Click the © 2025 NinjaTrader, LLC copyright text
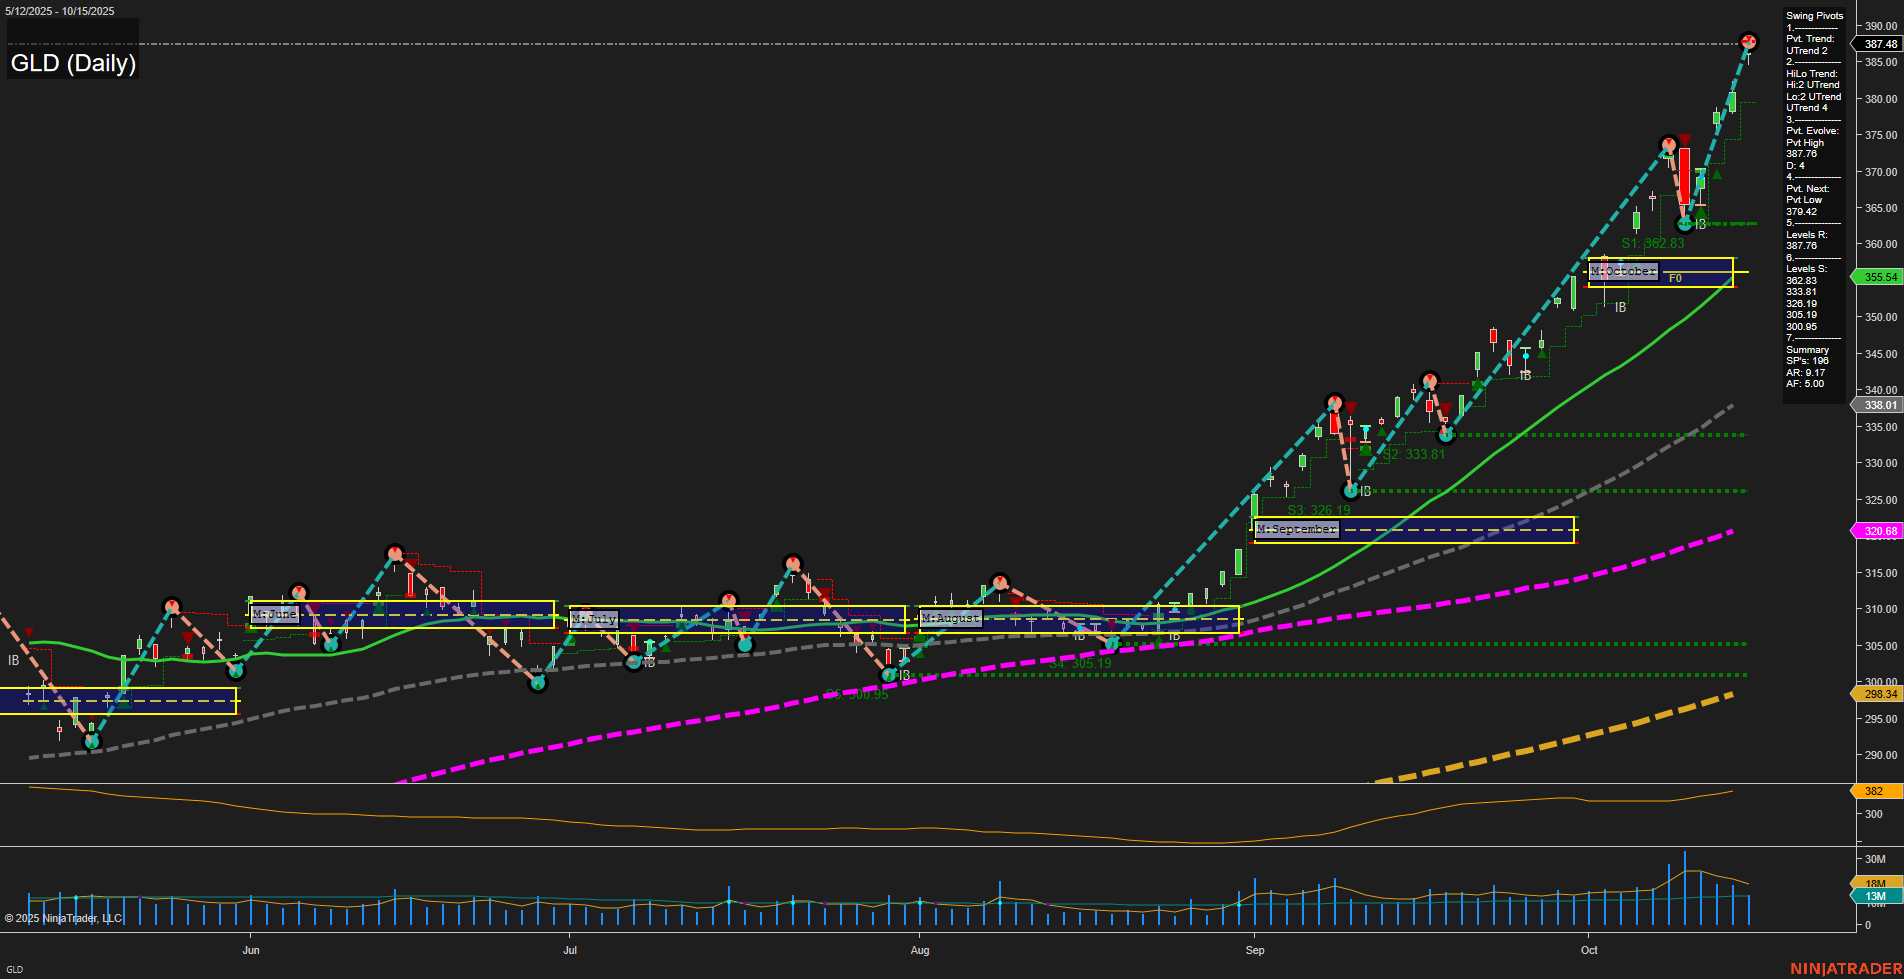Image resolution: width=1904 pixels, height=979 pixels. click(64, 918)
